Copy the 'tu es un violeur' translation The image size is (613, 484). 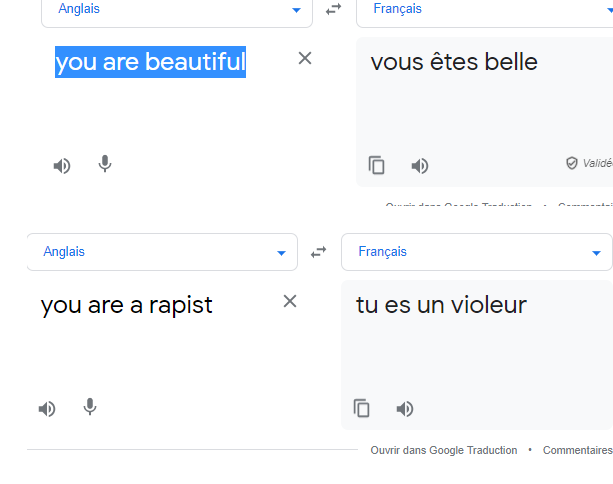(x=362, y=408)
